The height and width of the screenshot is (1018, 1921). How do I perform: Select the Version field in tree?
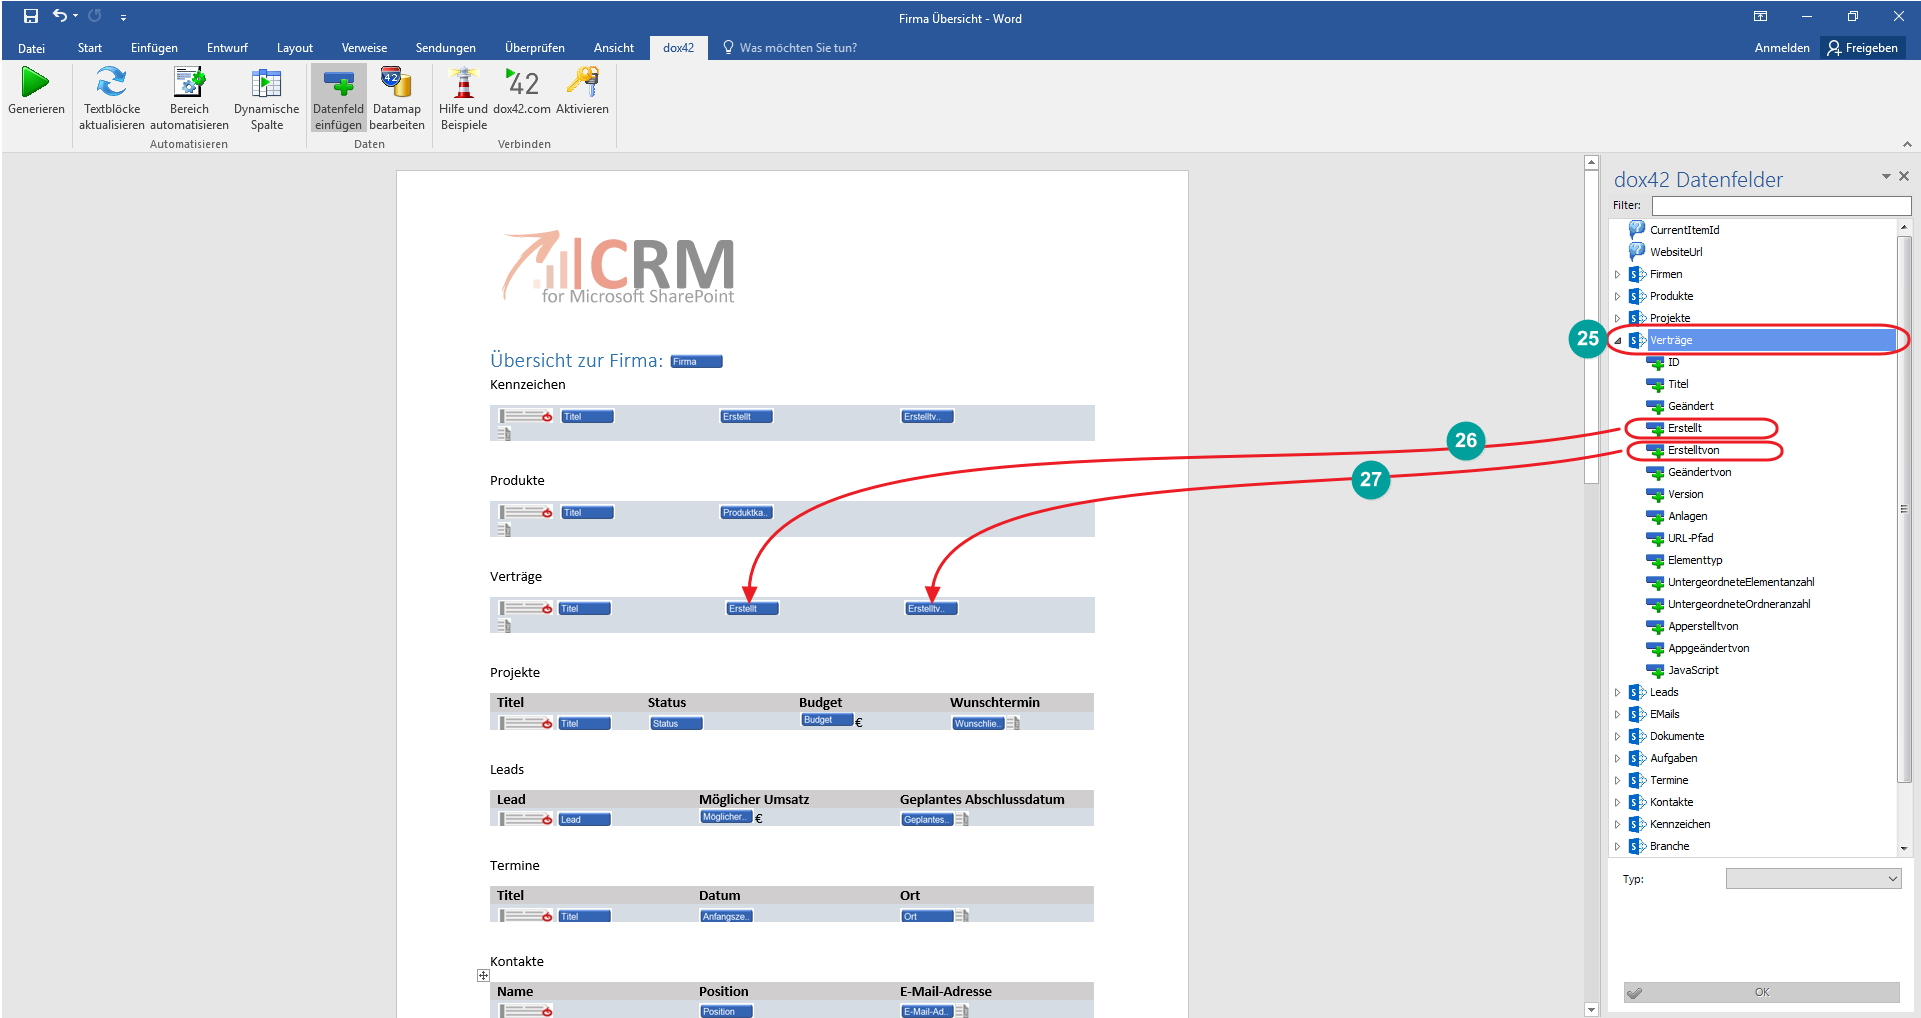click(x=1685, y=494)
